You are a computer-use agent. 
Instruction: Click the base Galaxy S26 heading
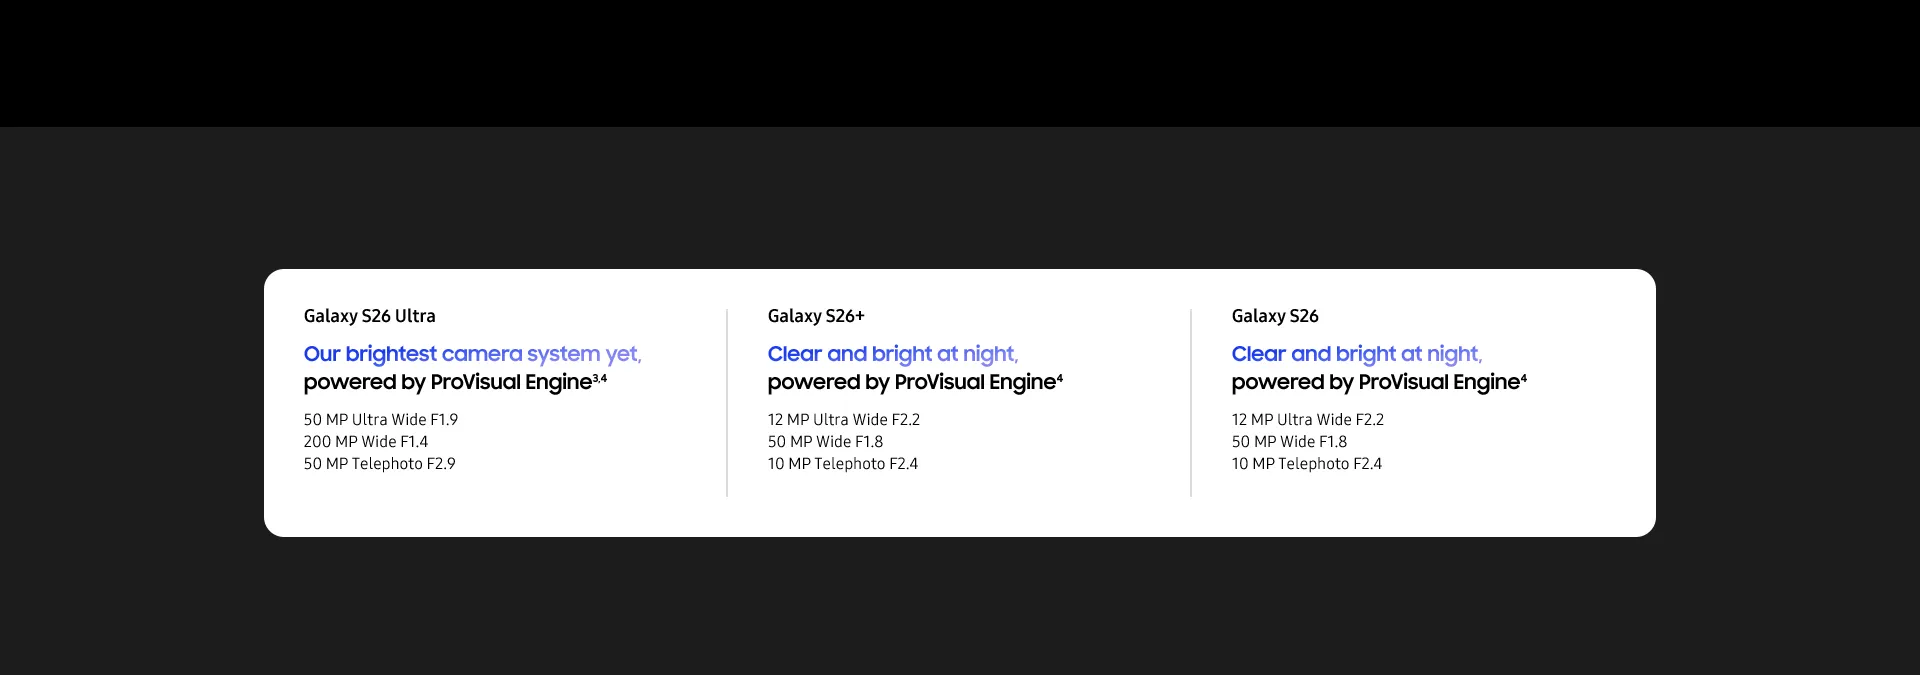coord(1274,316)
